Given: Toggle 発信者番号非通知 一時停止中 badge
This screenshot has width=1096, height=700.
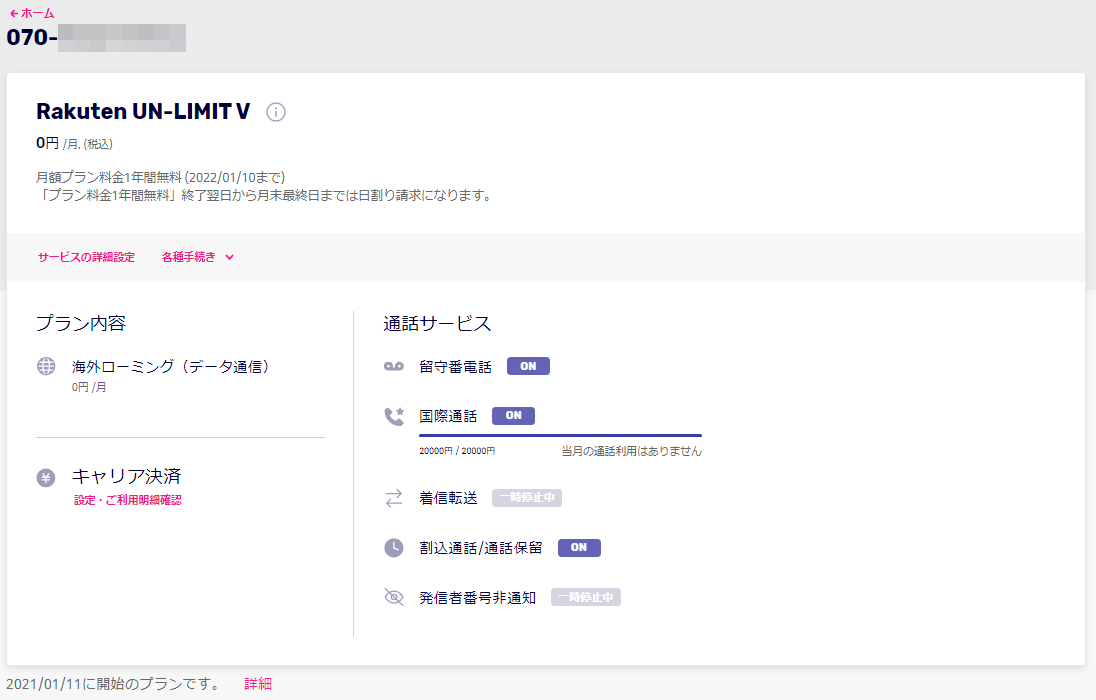Looking at the screenshot, I should point(586,597).
